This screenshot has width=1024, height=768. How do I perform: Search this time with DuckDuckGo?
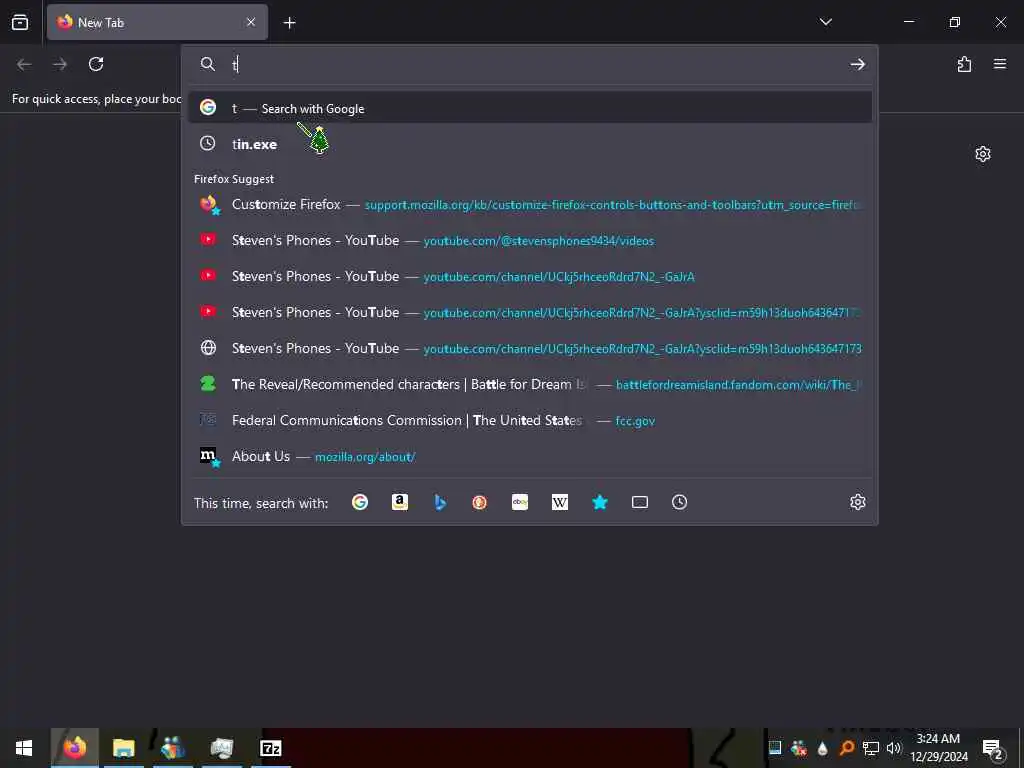point(479,502)
